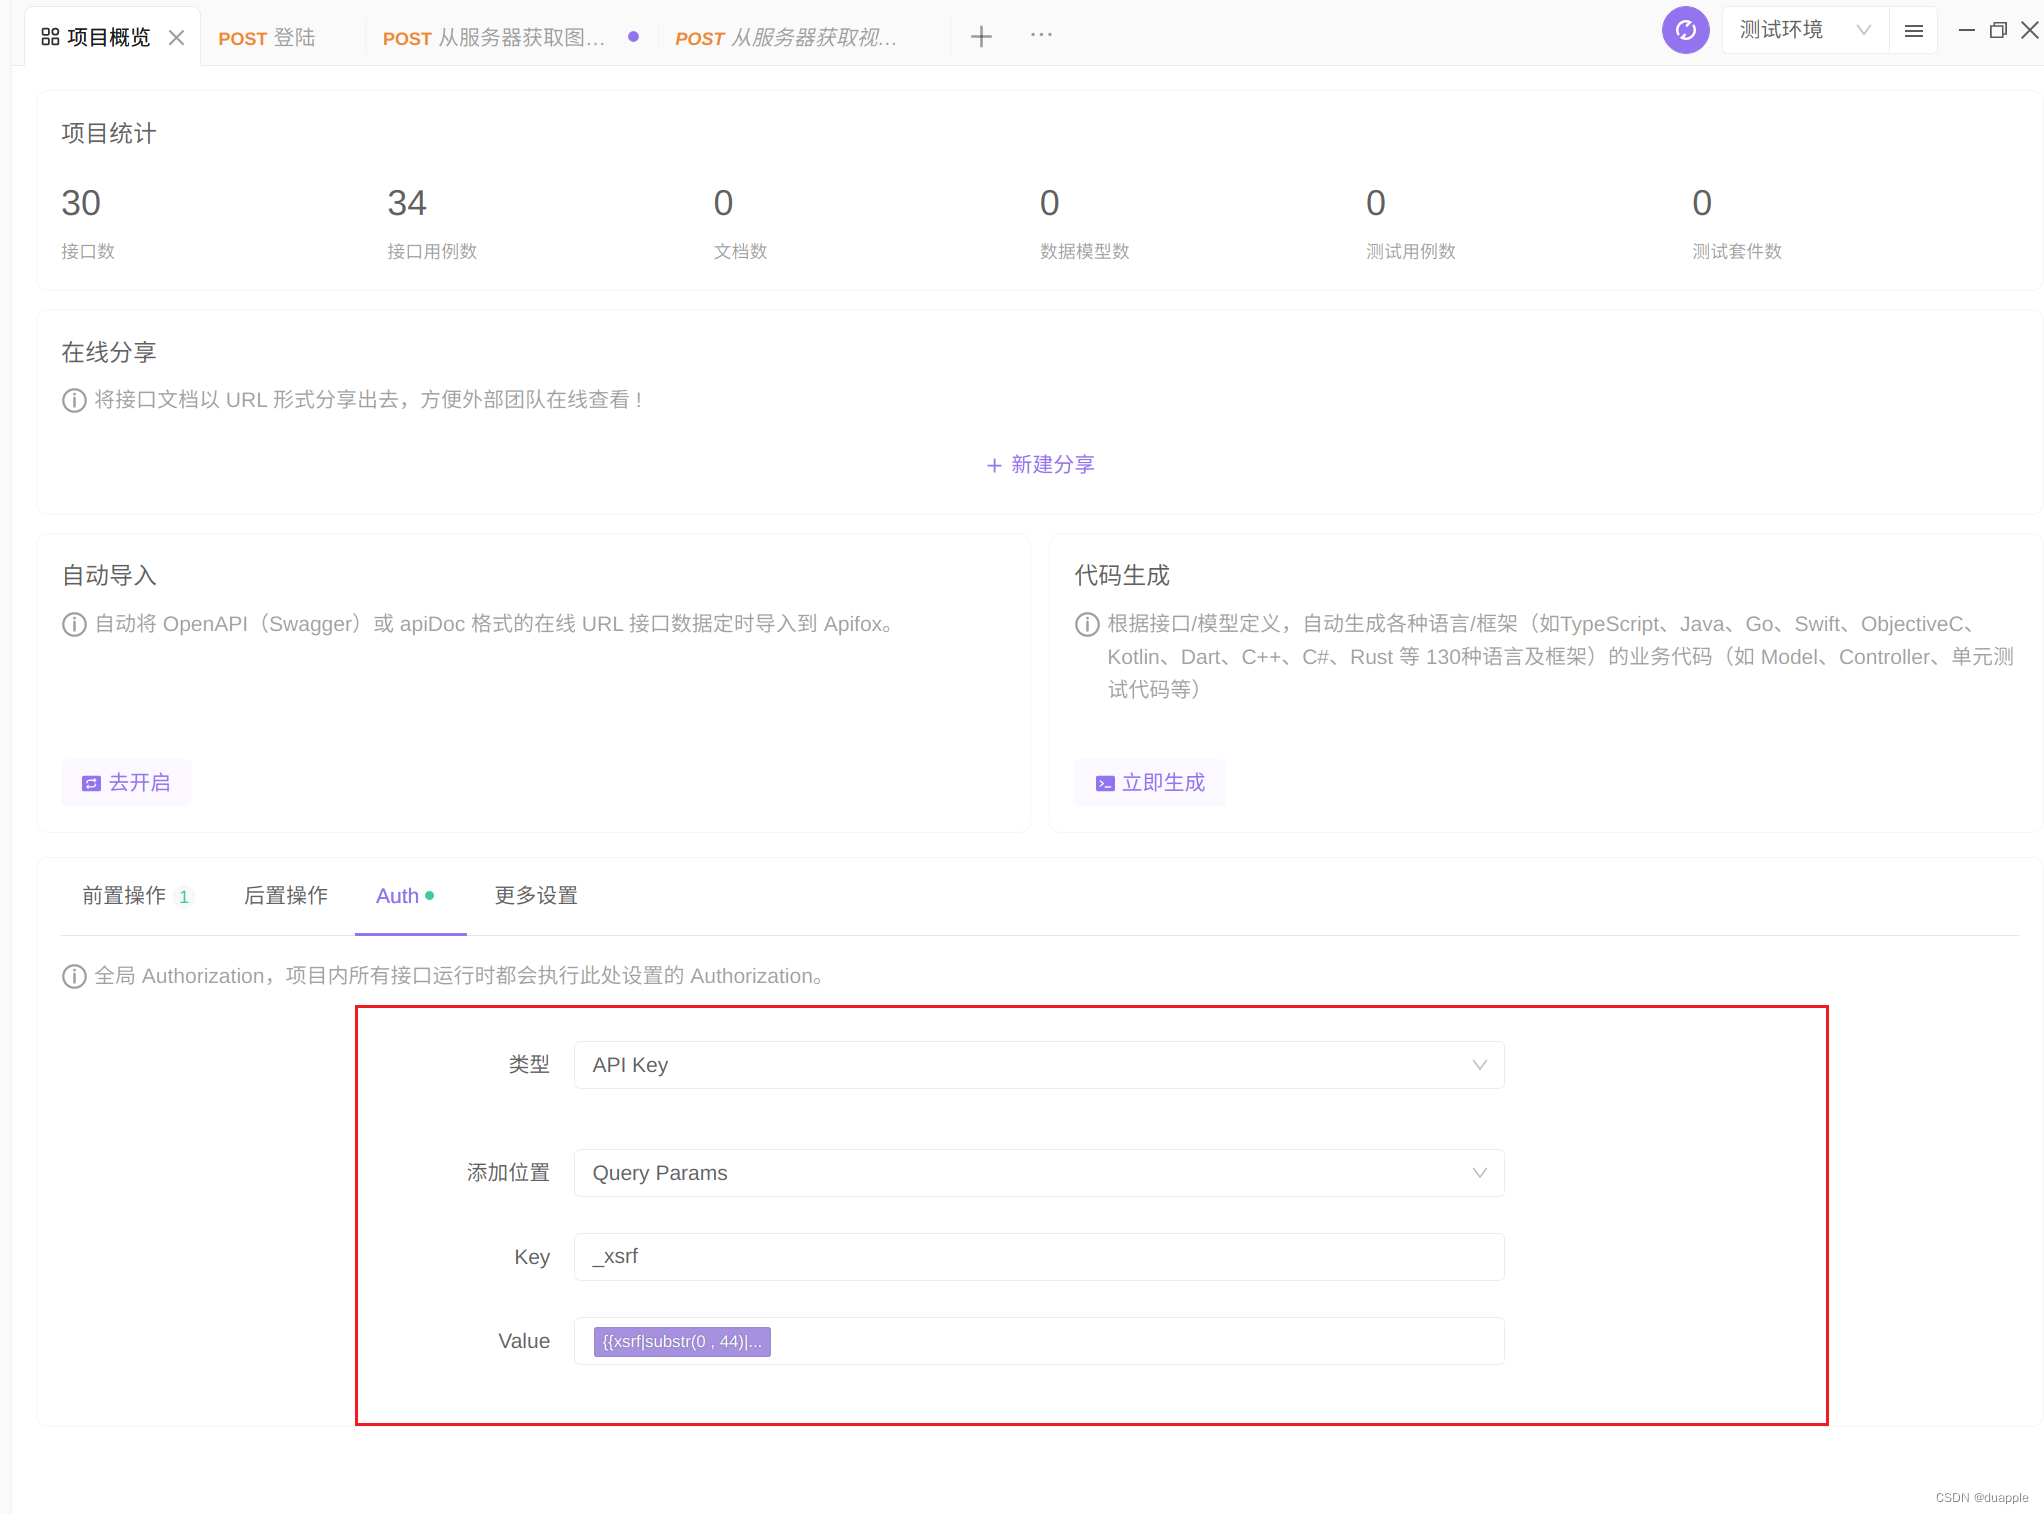
Task: Click the 立即生成 button
Action: tap(1150, 783)
